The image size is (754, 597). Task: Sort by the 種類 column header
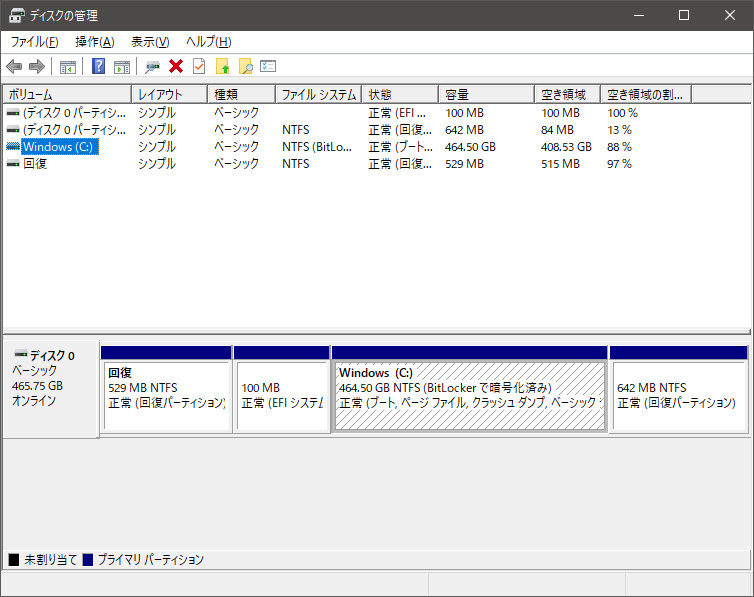242,95
